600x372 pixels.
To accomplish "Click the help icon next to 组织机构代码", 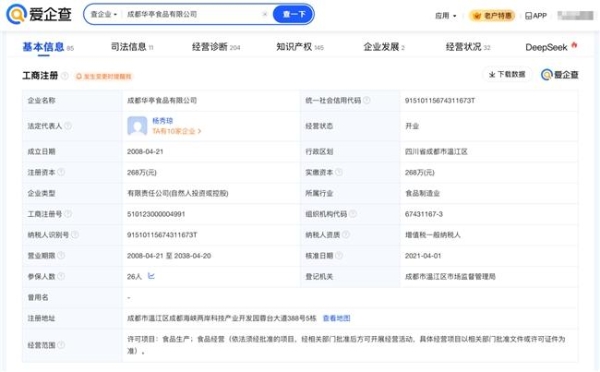I will (x=353, y=214).
